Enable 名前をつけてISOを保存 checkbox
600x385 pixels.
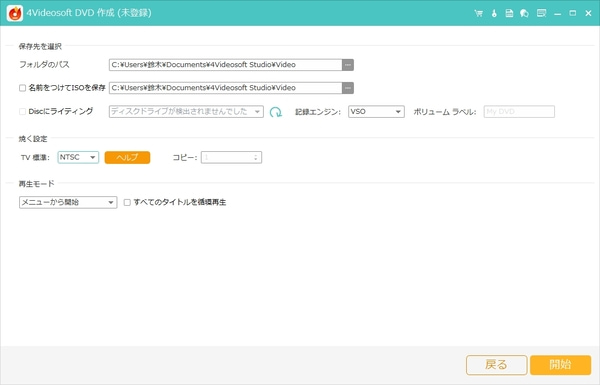click(x=23, y=88)
